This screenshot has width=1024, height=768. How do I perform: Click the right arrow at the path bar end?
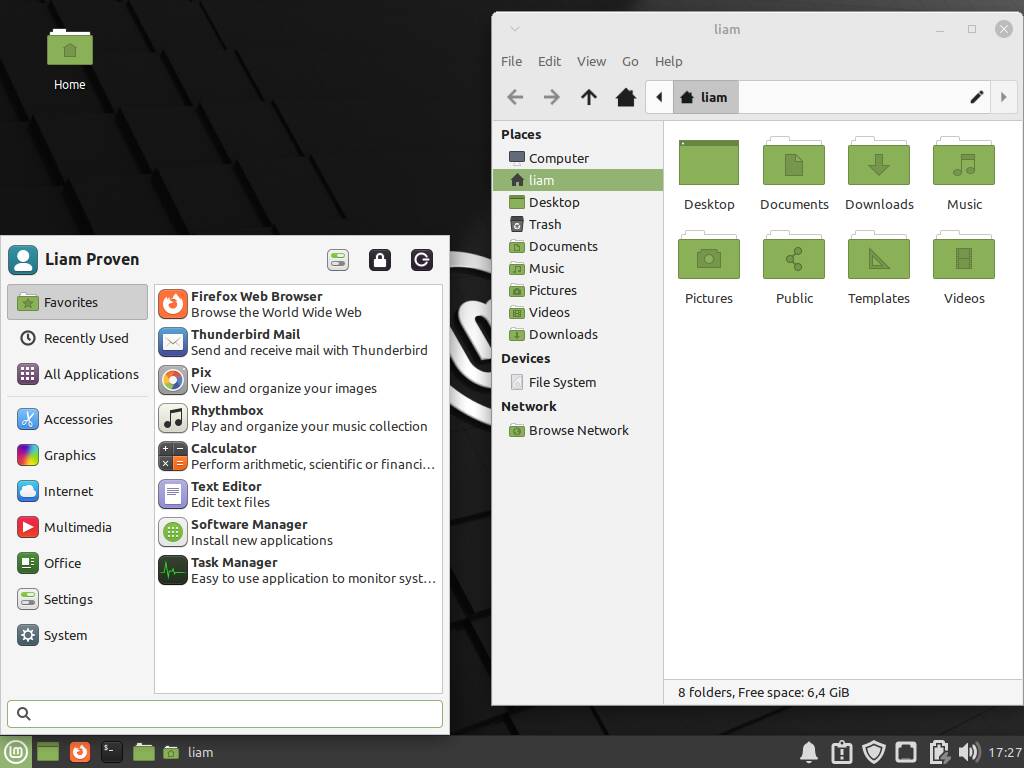pos(1004,97)
